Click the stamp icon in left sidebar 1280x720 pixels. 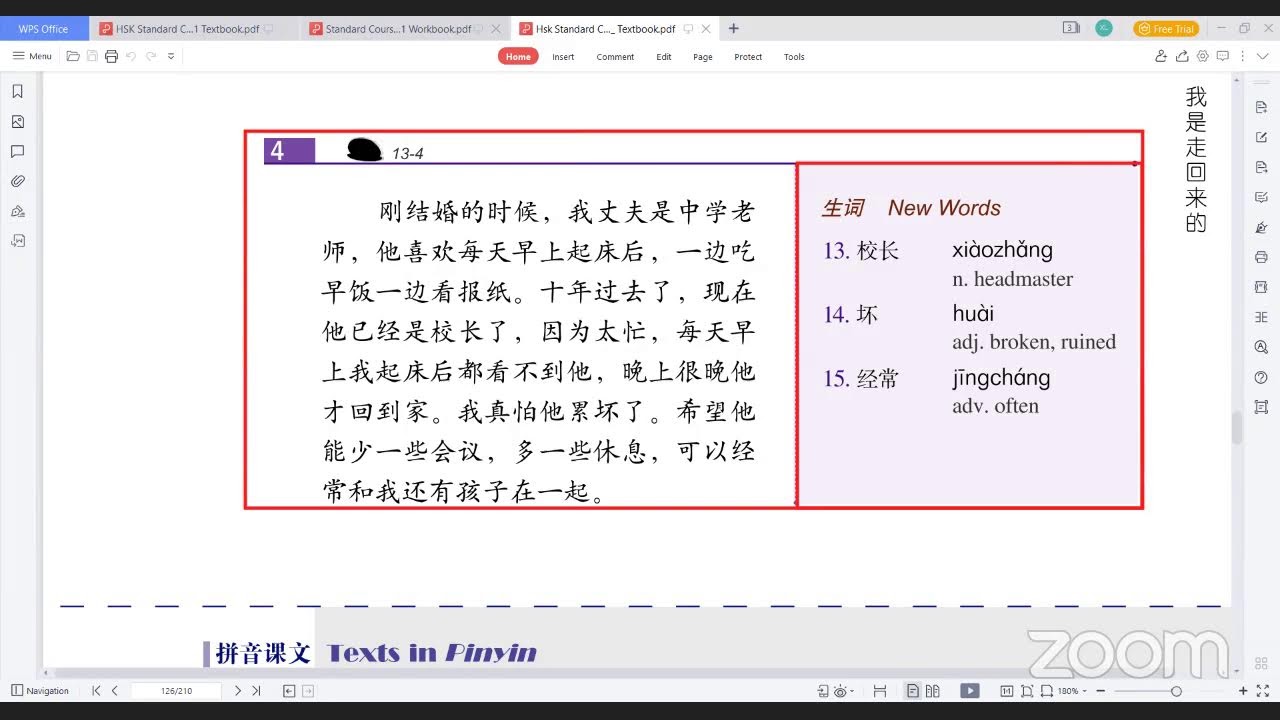click(x=17, y=211)
